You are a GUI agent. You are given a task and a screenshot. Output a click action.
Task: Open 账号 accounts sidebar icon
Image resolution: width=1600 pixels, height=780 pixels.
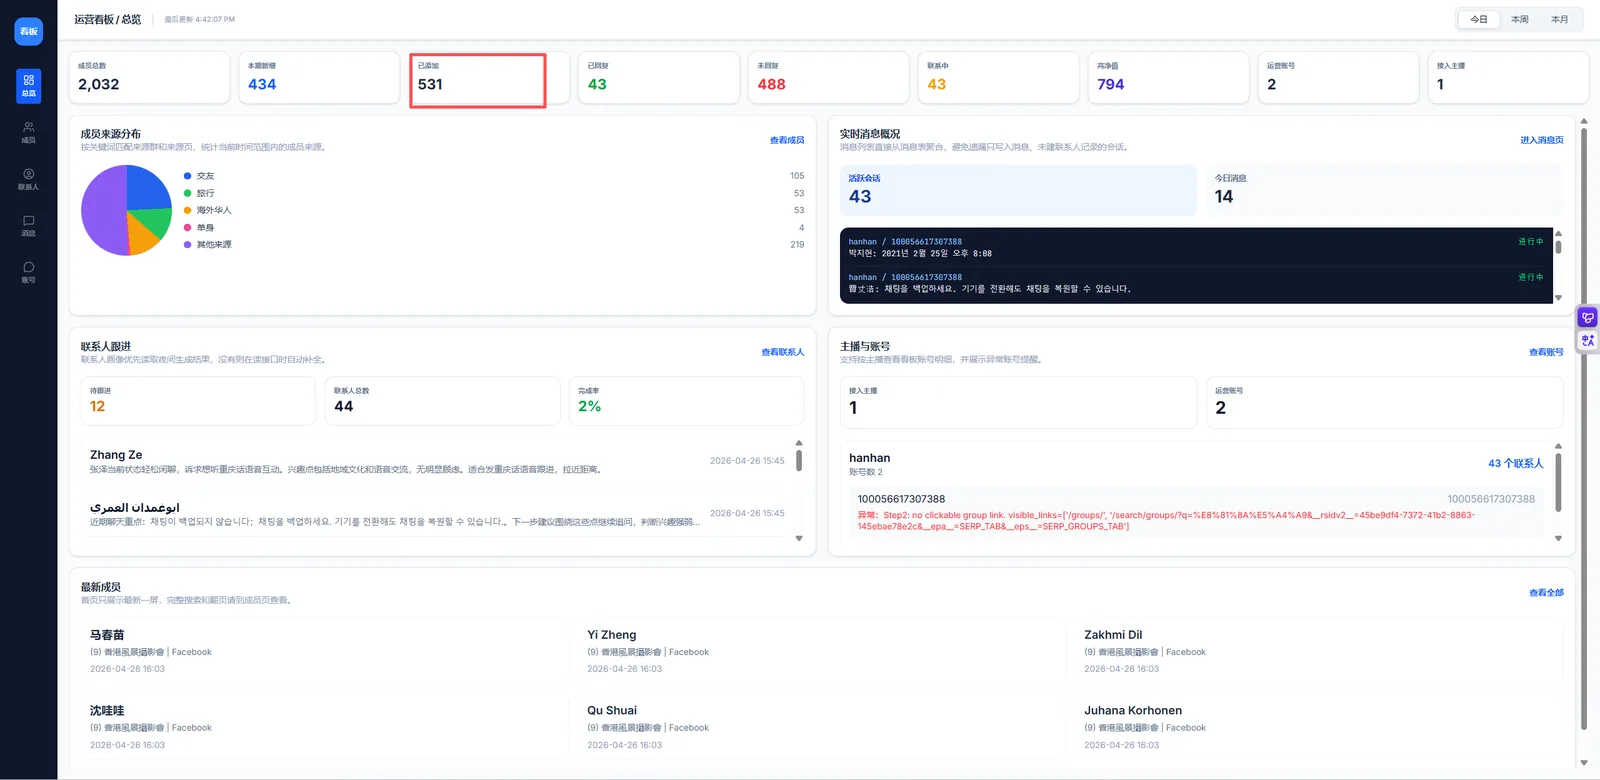[28, 273]
